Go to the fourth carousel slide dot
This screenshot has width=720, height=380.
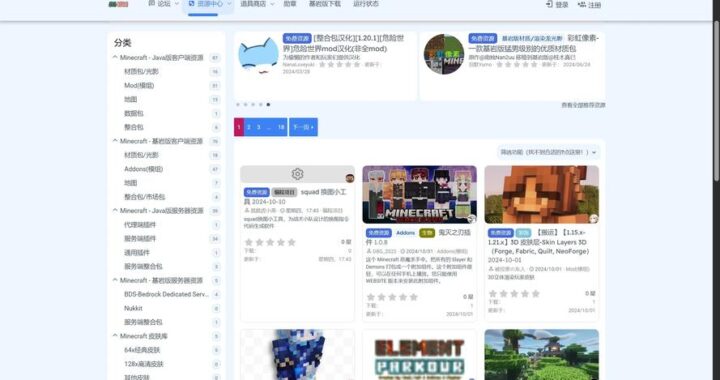click(x=261, y=105)
